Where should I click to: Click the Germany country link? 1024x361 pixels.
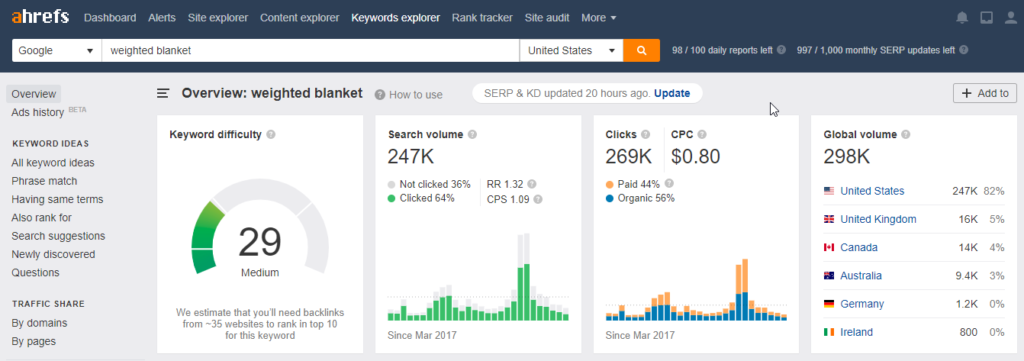(862, 304)
